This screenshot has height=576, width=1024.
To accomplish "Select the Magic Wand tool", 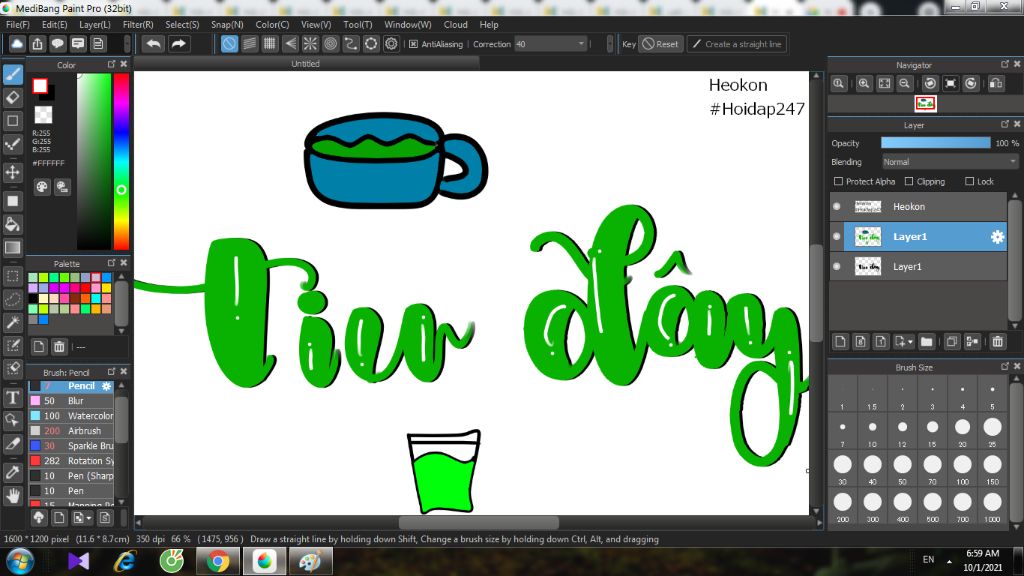I will [x=12, y=323].
